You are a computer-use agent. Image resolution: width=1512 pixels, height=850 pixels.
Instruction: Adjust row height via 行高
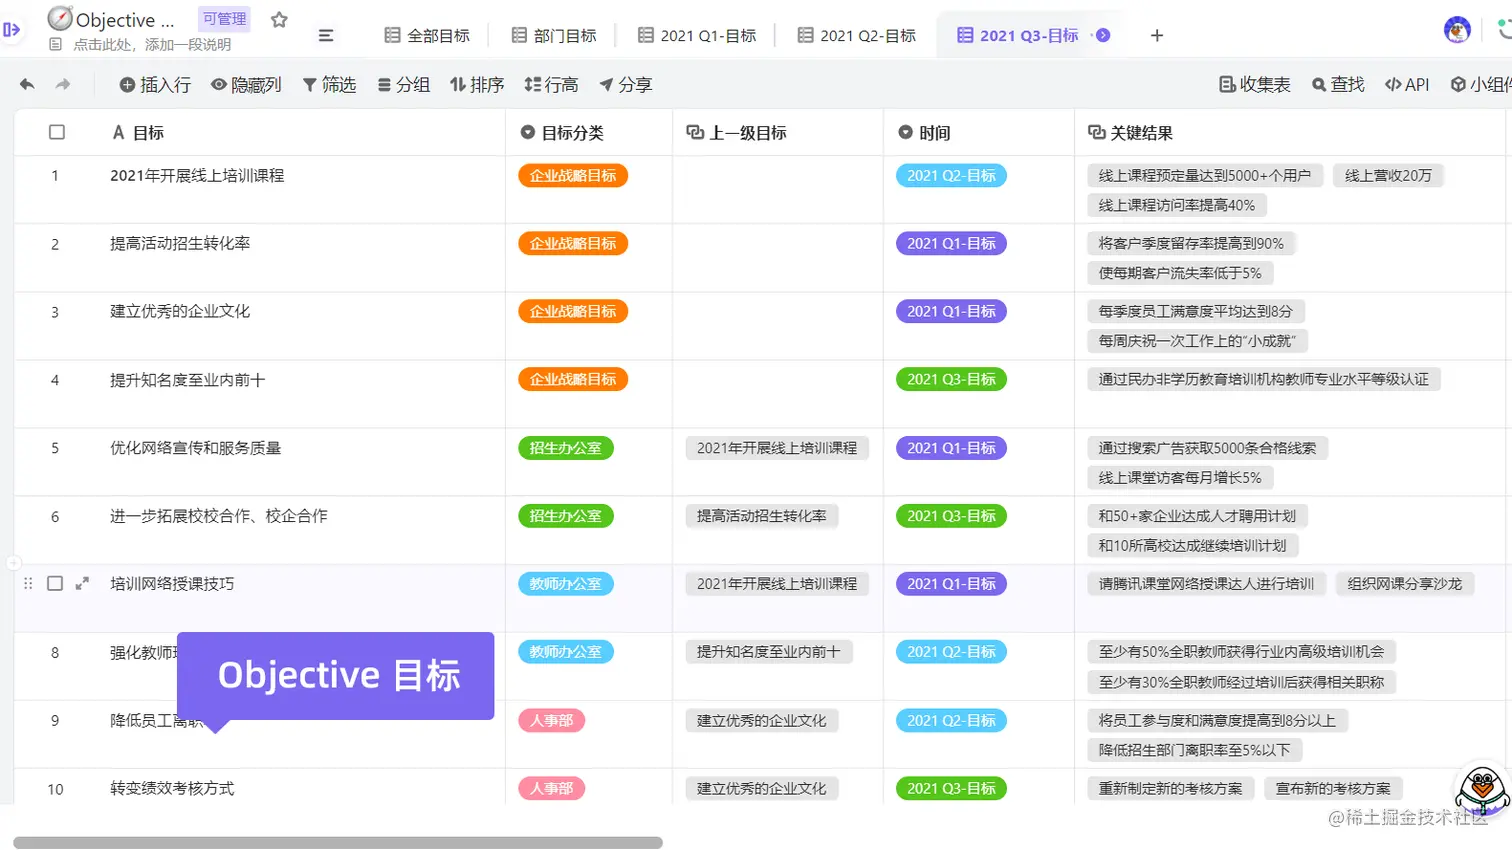[x=551, y=85]
